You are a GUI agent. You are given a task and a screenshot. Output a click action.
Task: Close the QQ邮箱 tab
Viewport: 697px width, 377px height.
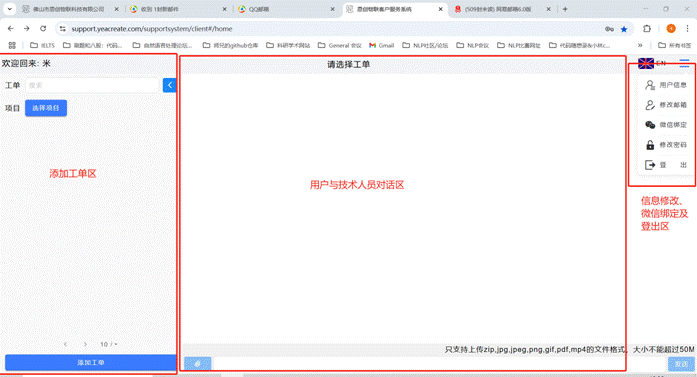[332, 9]
